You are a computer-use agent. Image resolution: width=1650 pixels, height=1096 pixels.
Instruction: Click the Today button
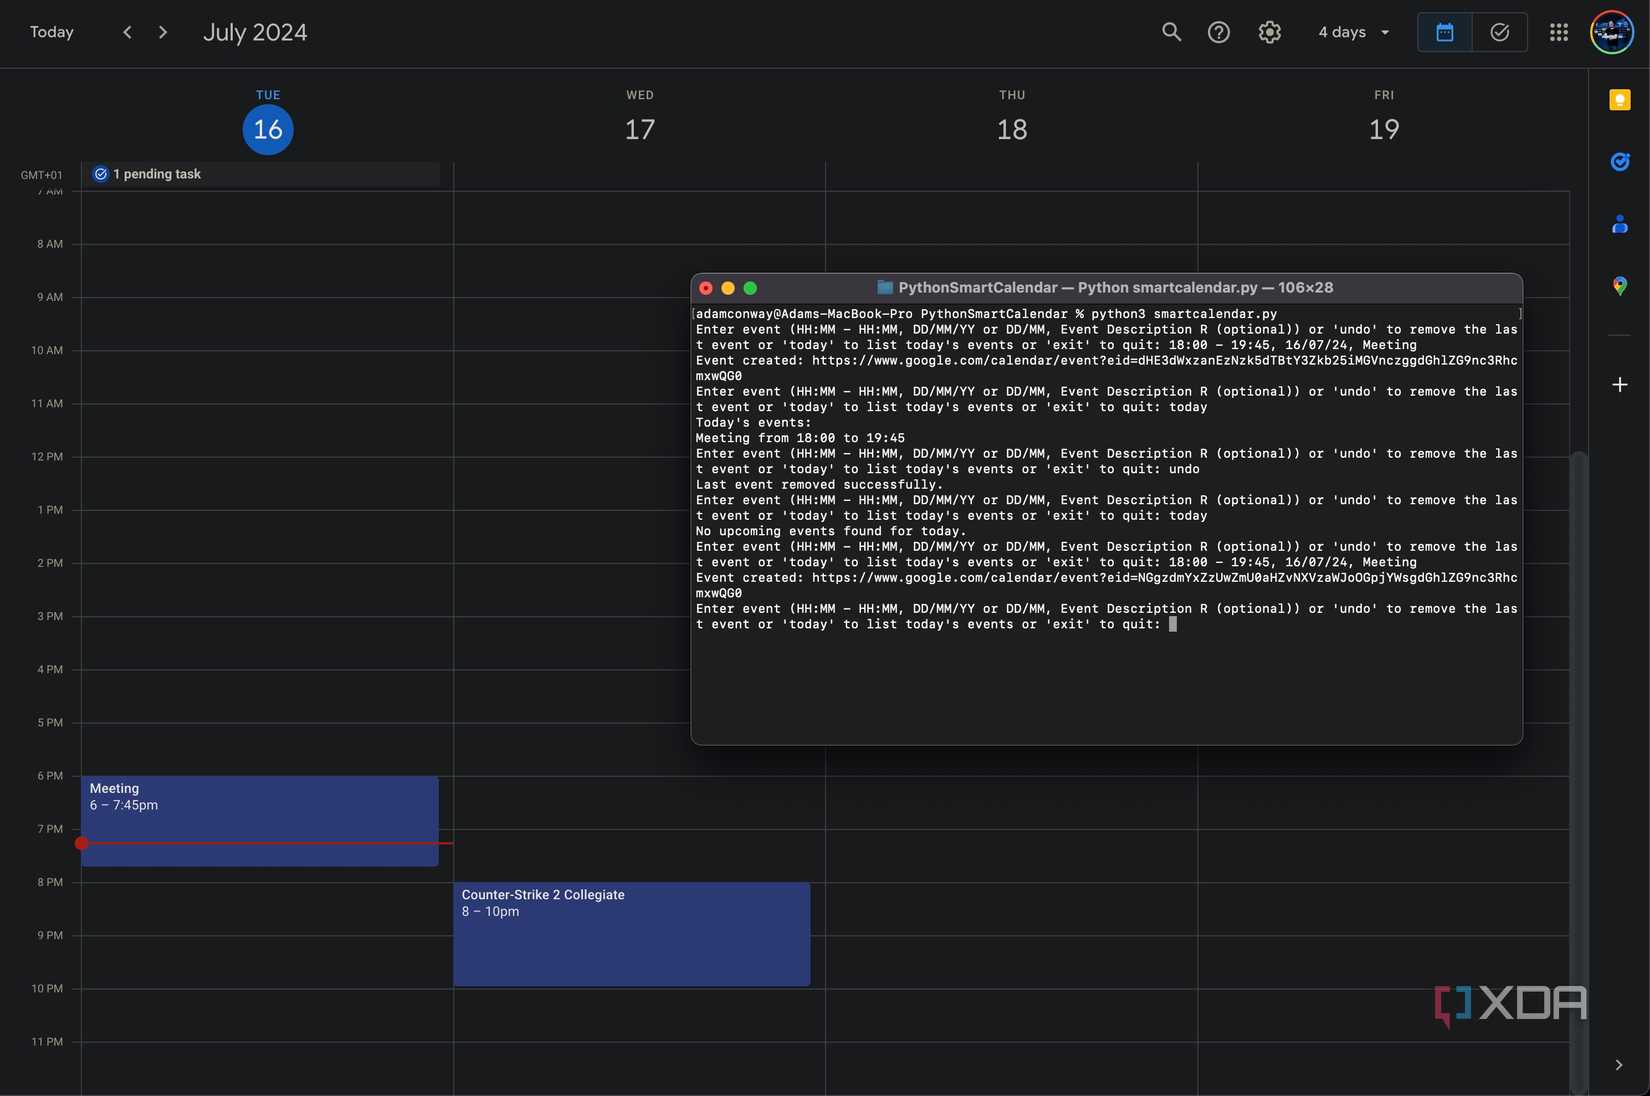[x=50, y=32]
